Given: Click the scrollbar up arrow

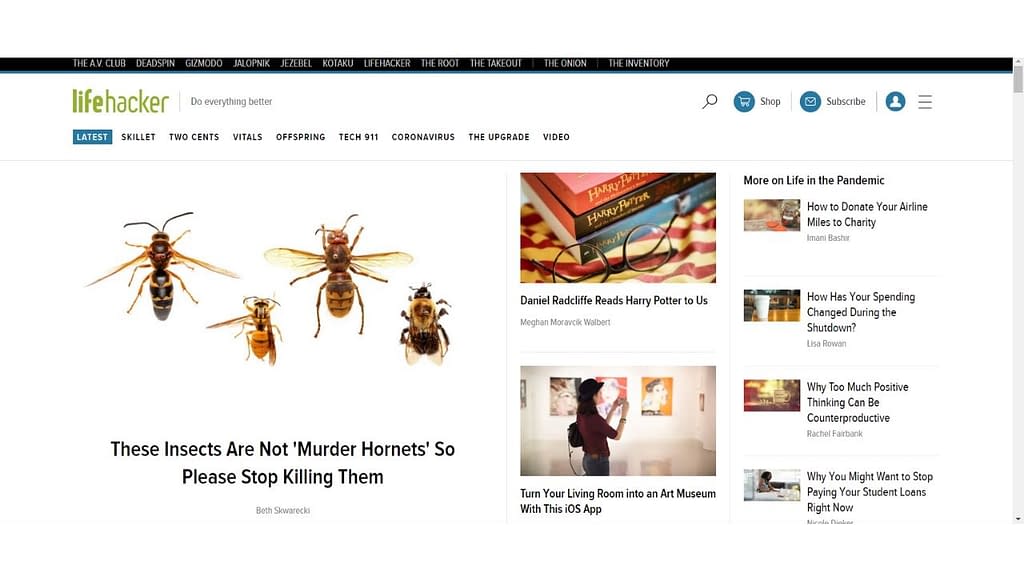Looking at the screenshot, I should click(x=1018, y=61).
